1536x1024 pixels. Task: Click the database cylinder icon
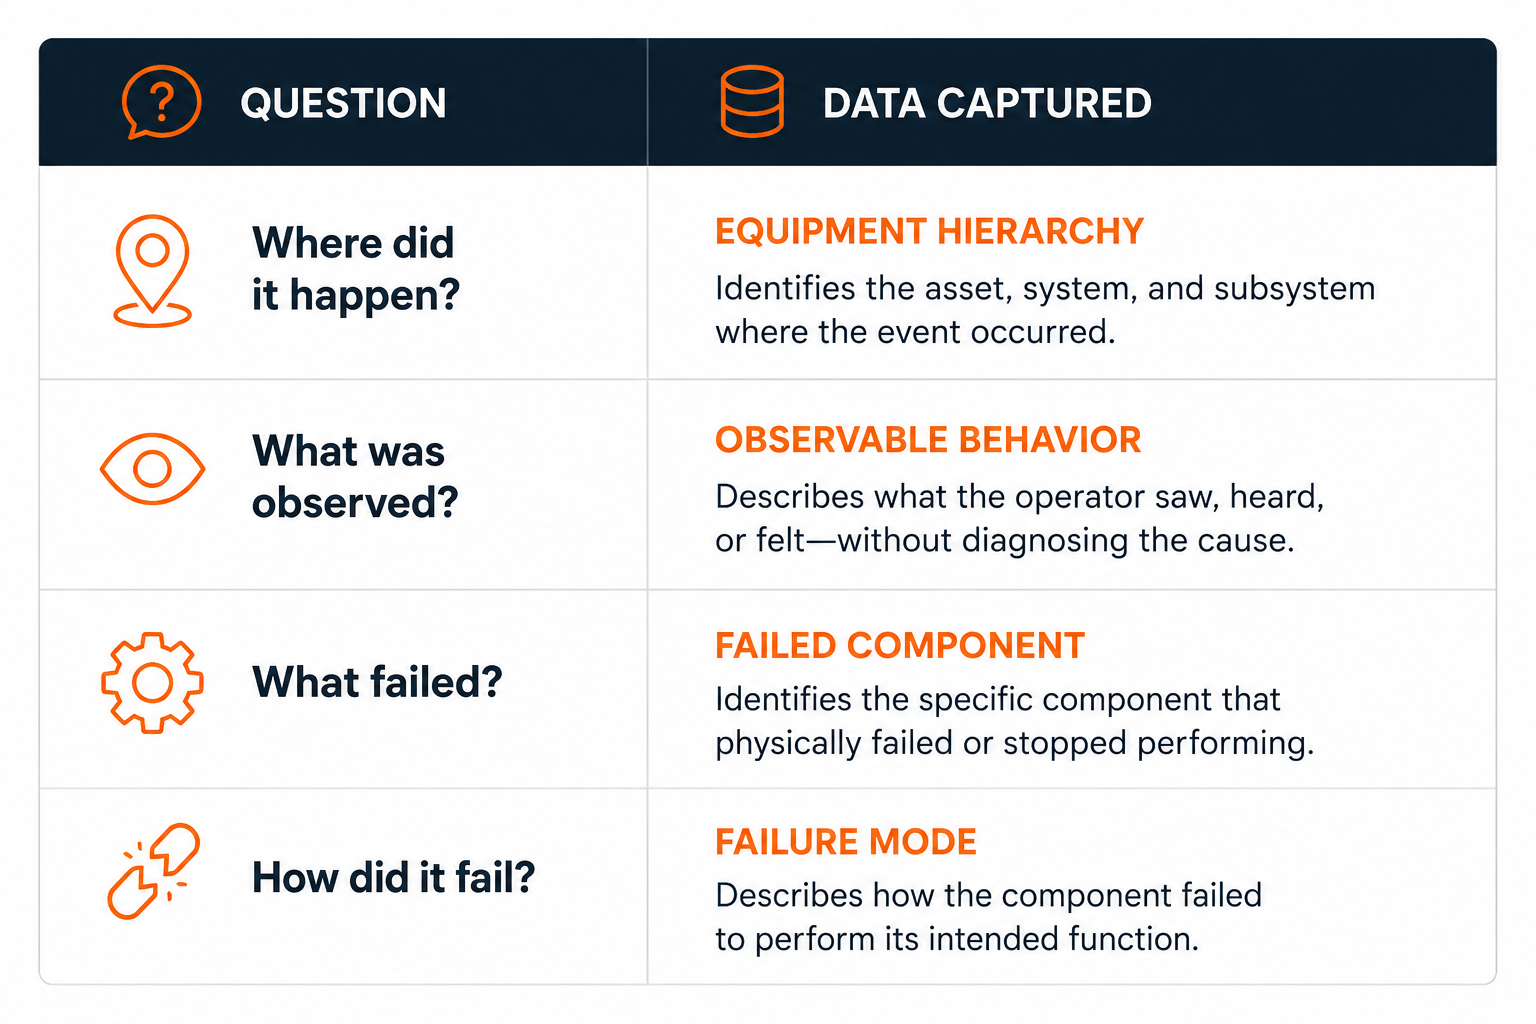(751, 101)
